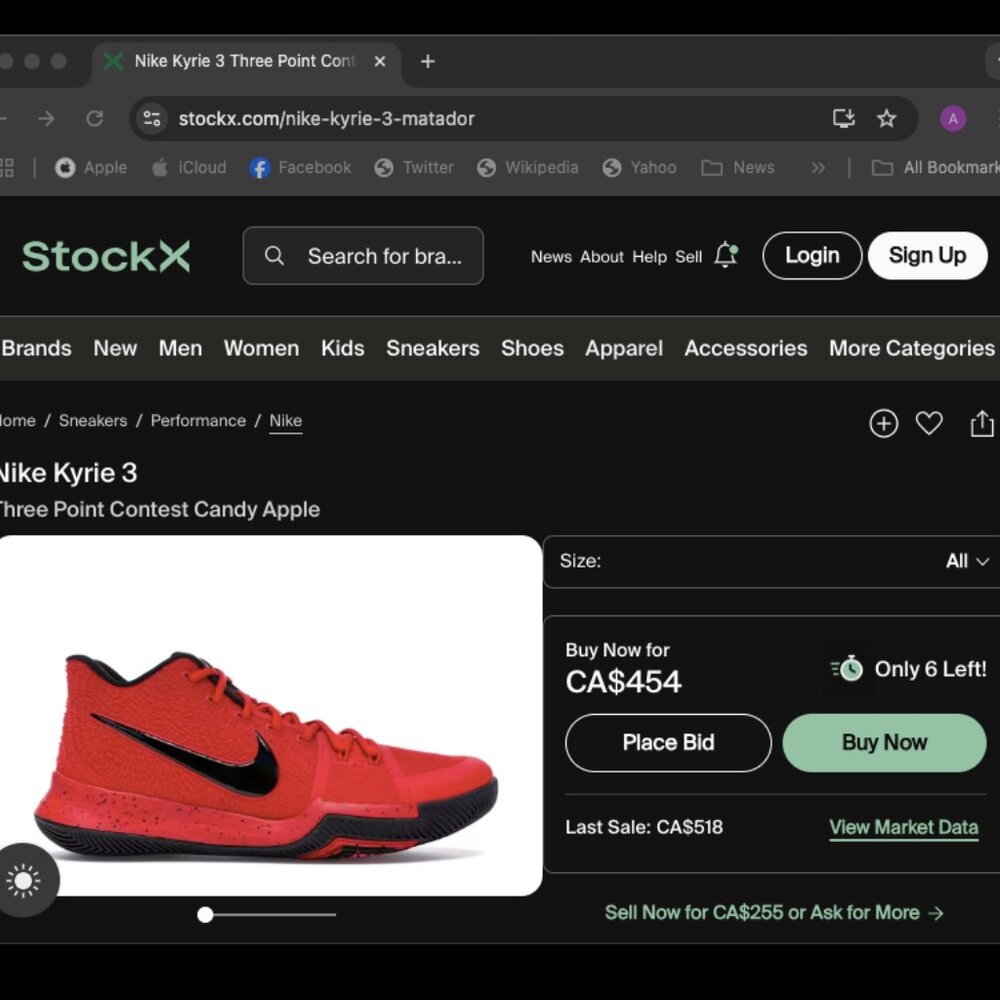Share the product via share icon
1000x1000 pixels.
982,423
